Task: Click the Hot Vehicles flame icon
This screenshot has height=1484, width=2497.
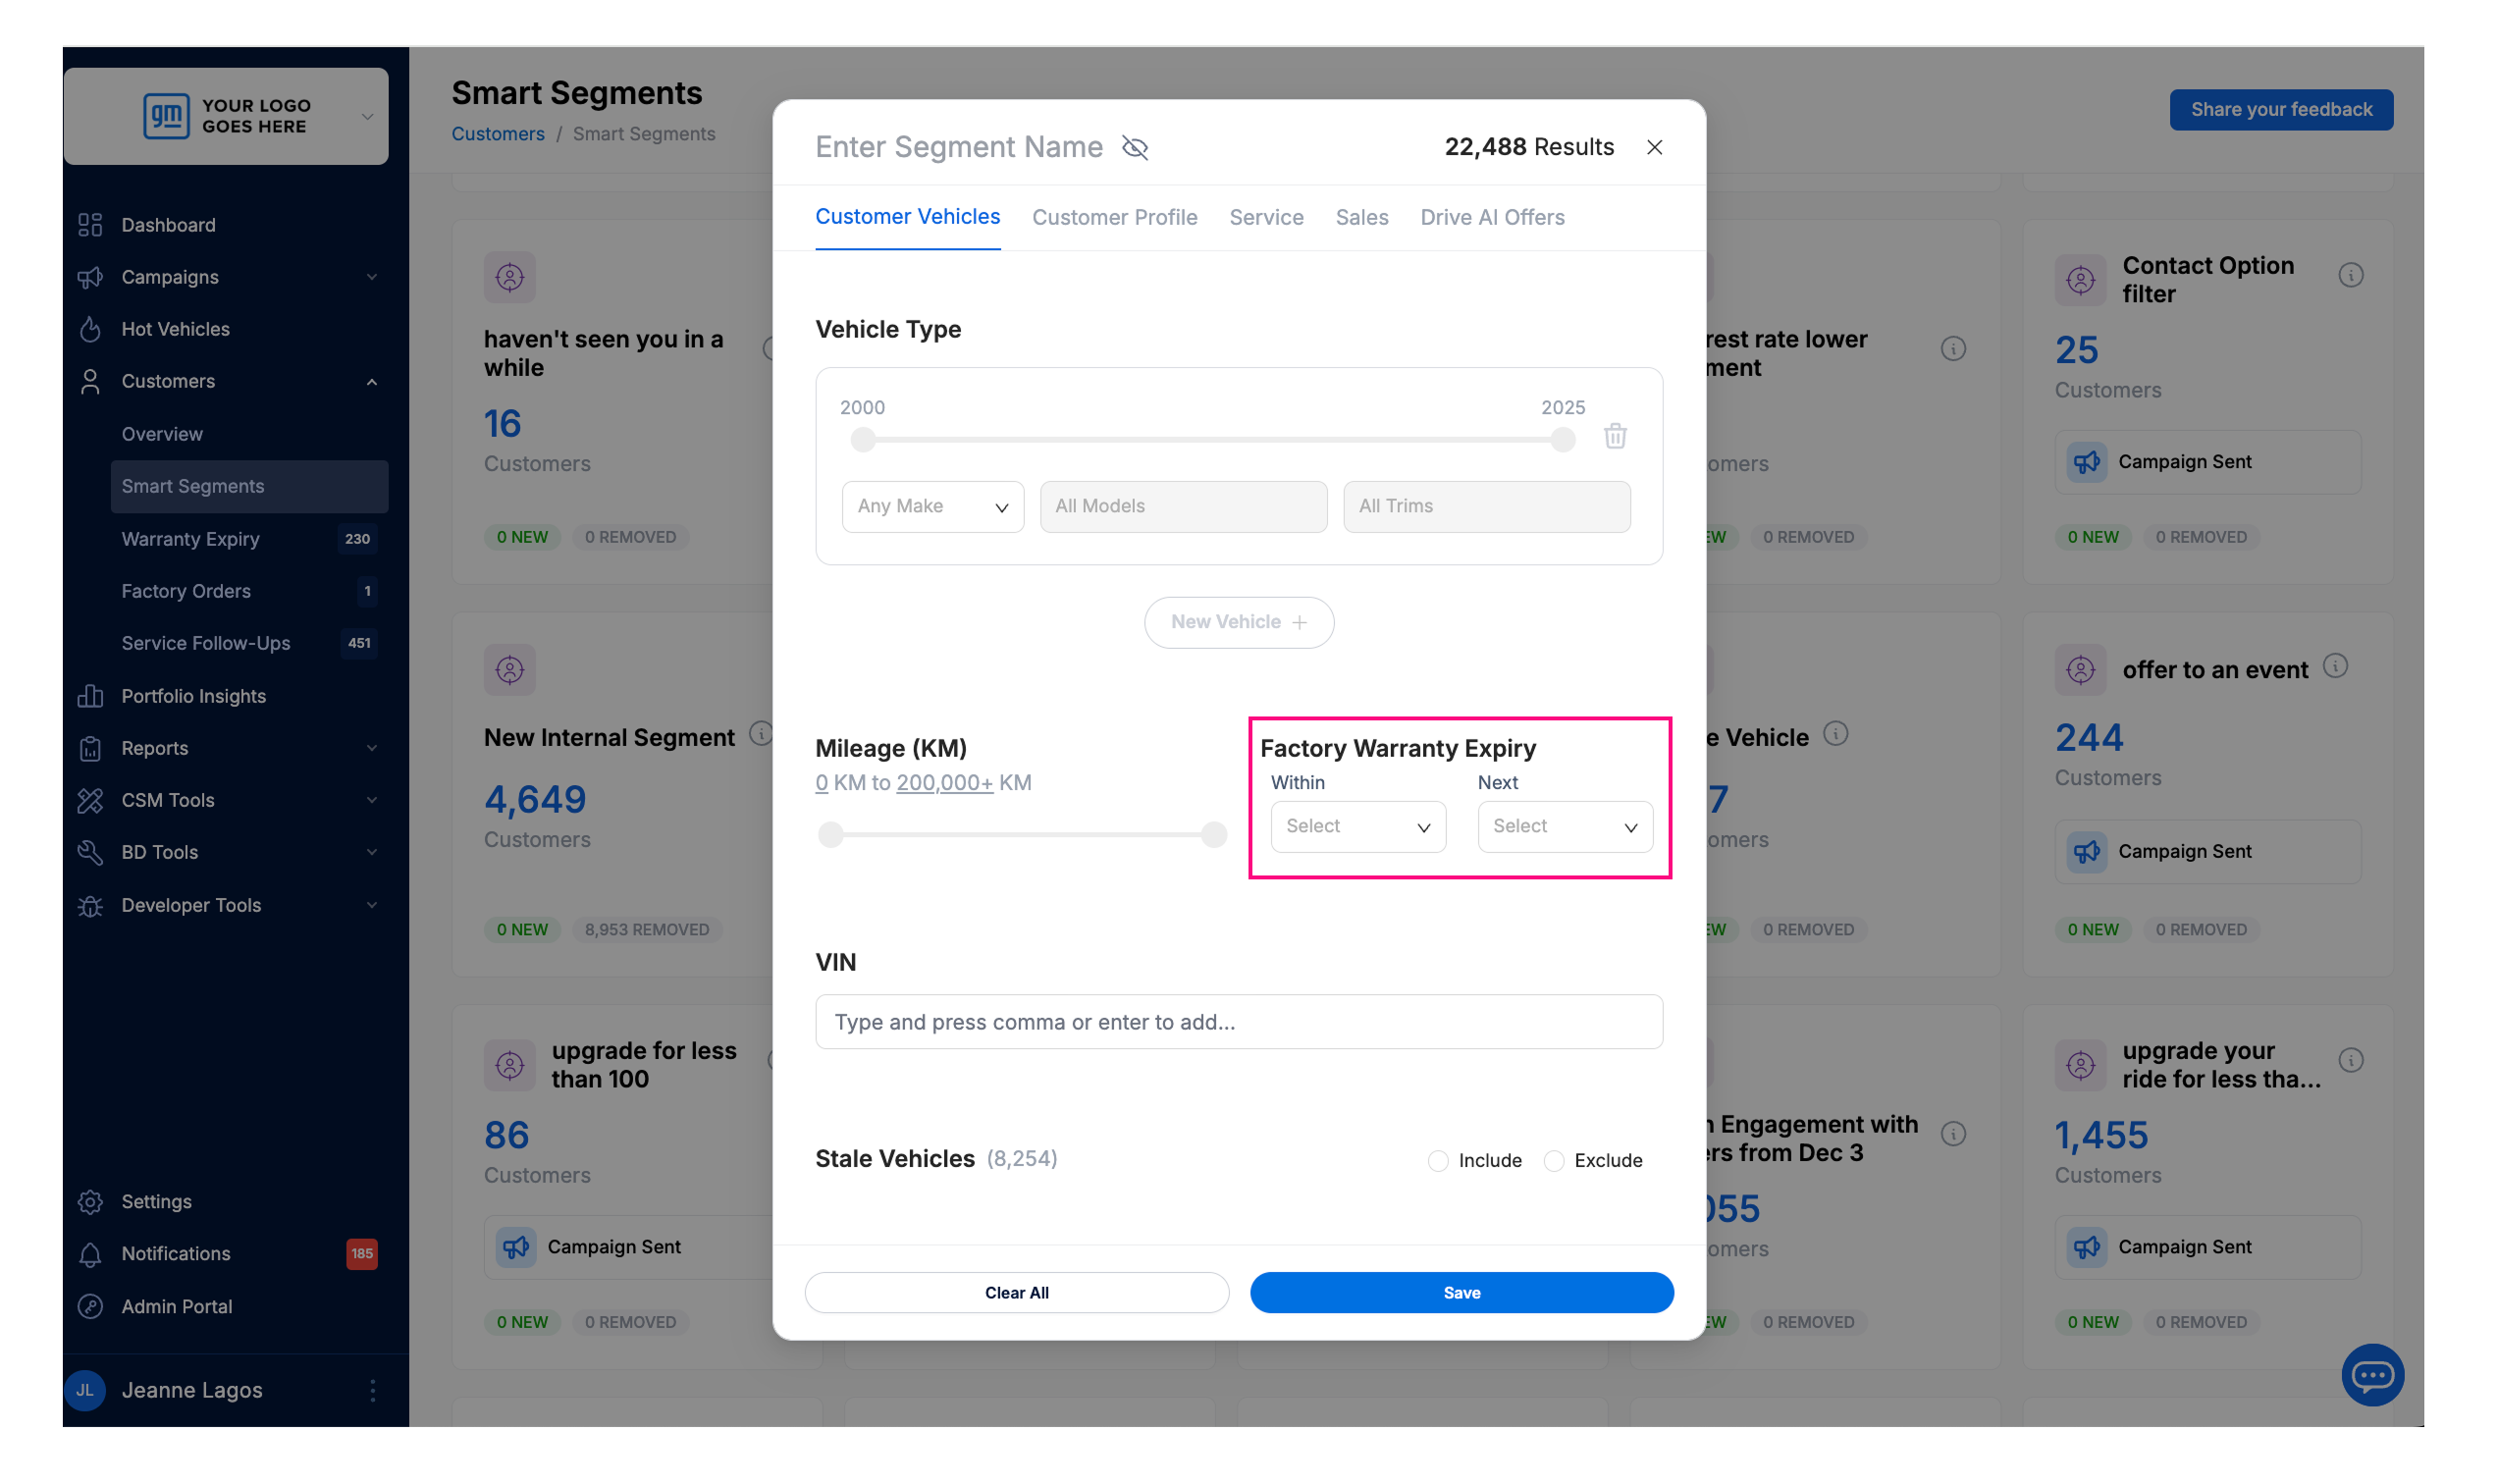Action: [91, 329]
